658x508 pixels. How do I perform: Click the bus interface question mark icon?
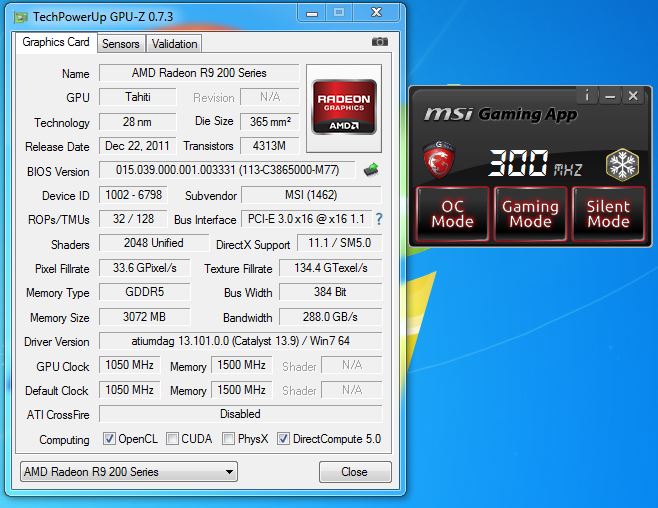(x=379, y=219)
